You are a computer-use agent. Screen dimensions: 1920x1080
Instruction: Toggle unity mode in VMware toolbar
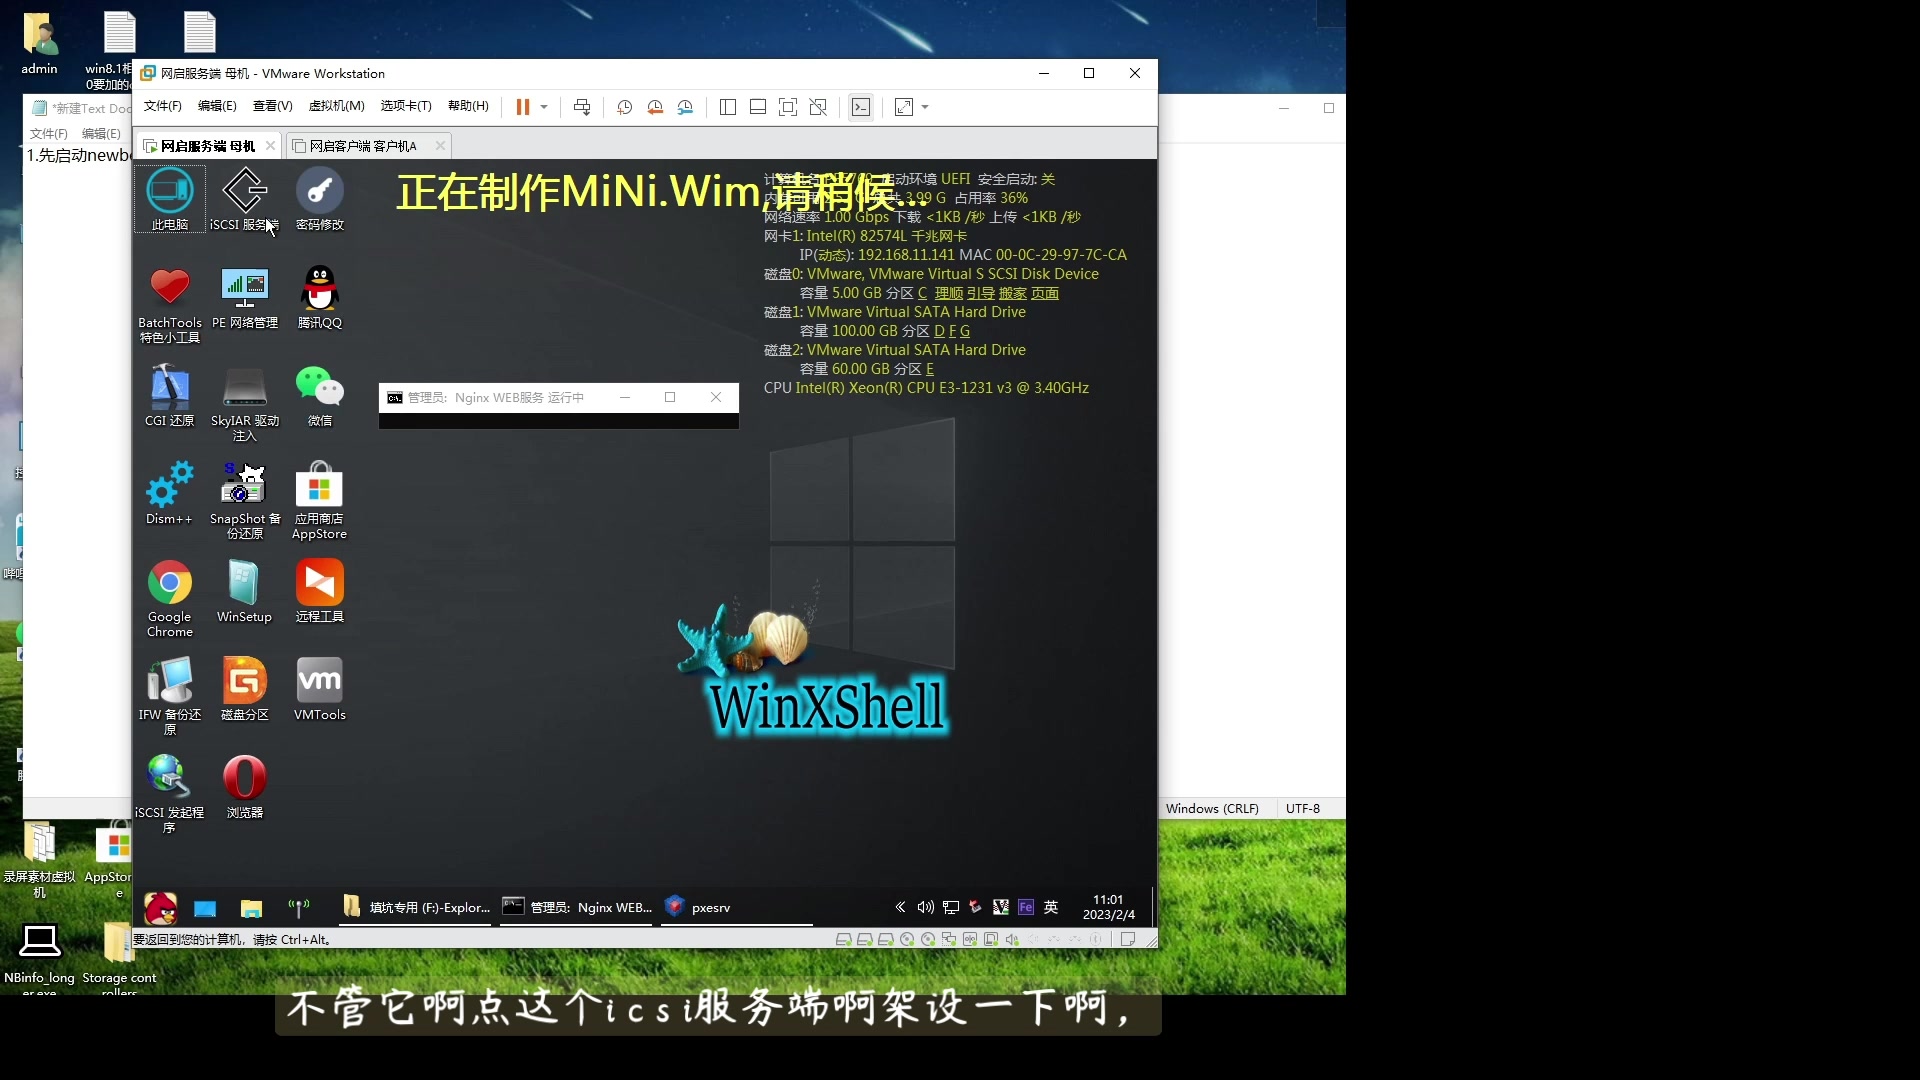tap(818, 107)
